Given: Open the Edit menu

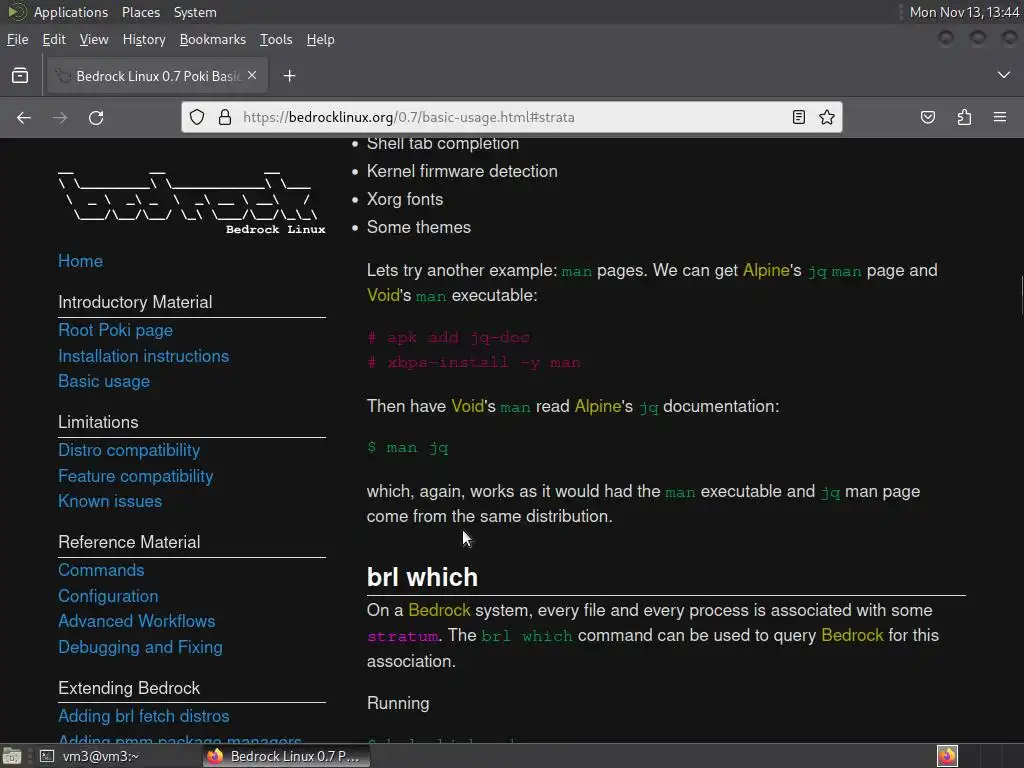Looking at the screenshot, I should click(54, 39).
